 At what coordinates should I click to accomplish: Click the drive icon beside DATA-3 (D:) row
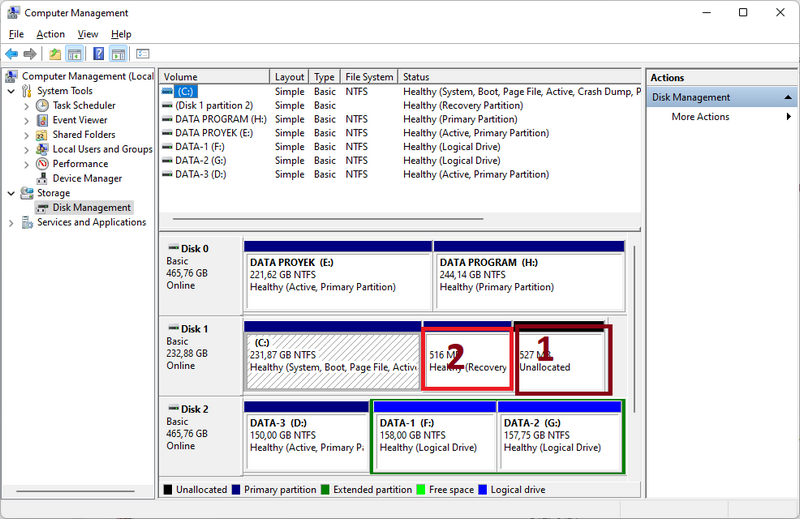167,174
